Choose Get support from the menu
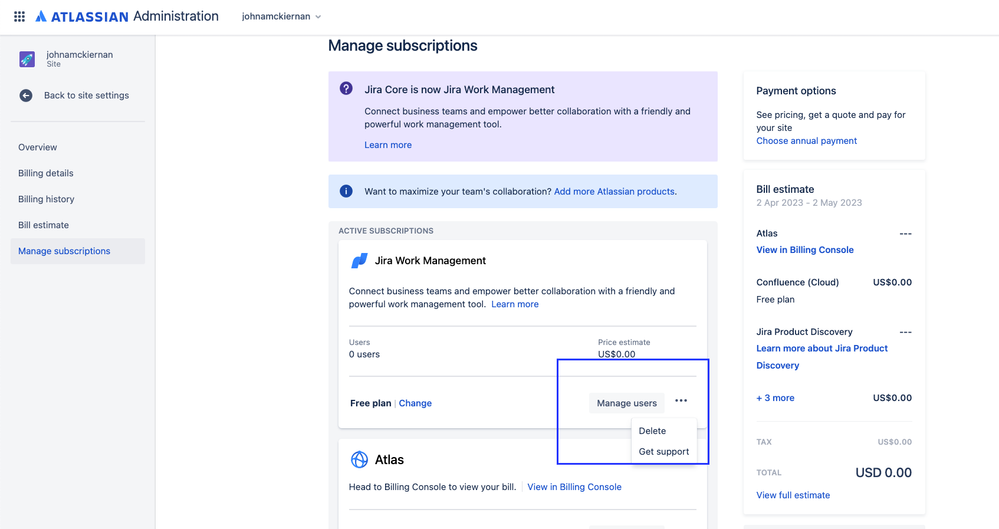Image resolution: width=999 pixels, height=529 pixels. (x=663, y=452)
